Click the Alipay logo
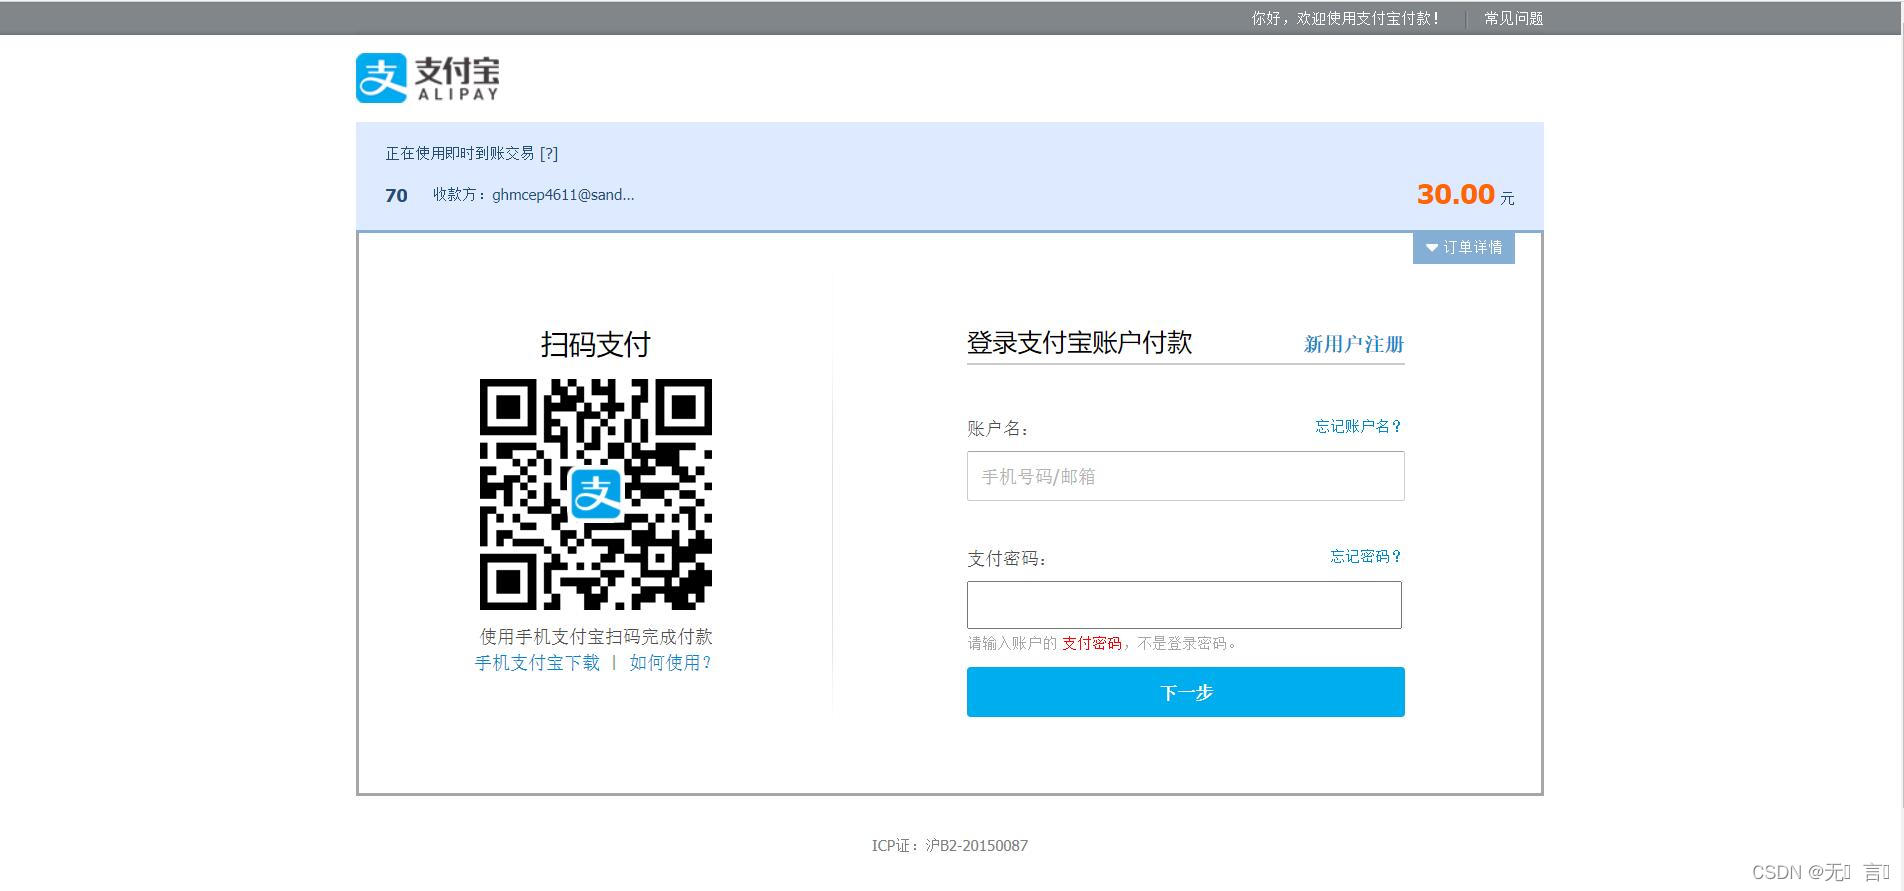 (428, 78)
